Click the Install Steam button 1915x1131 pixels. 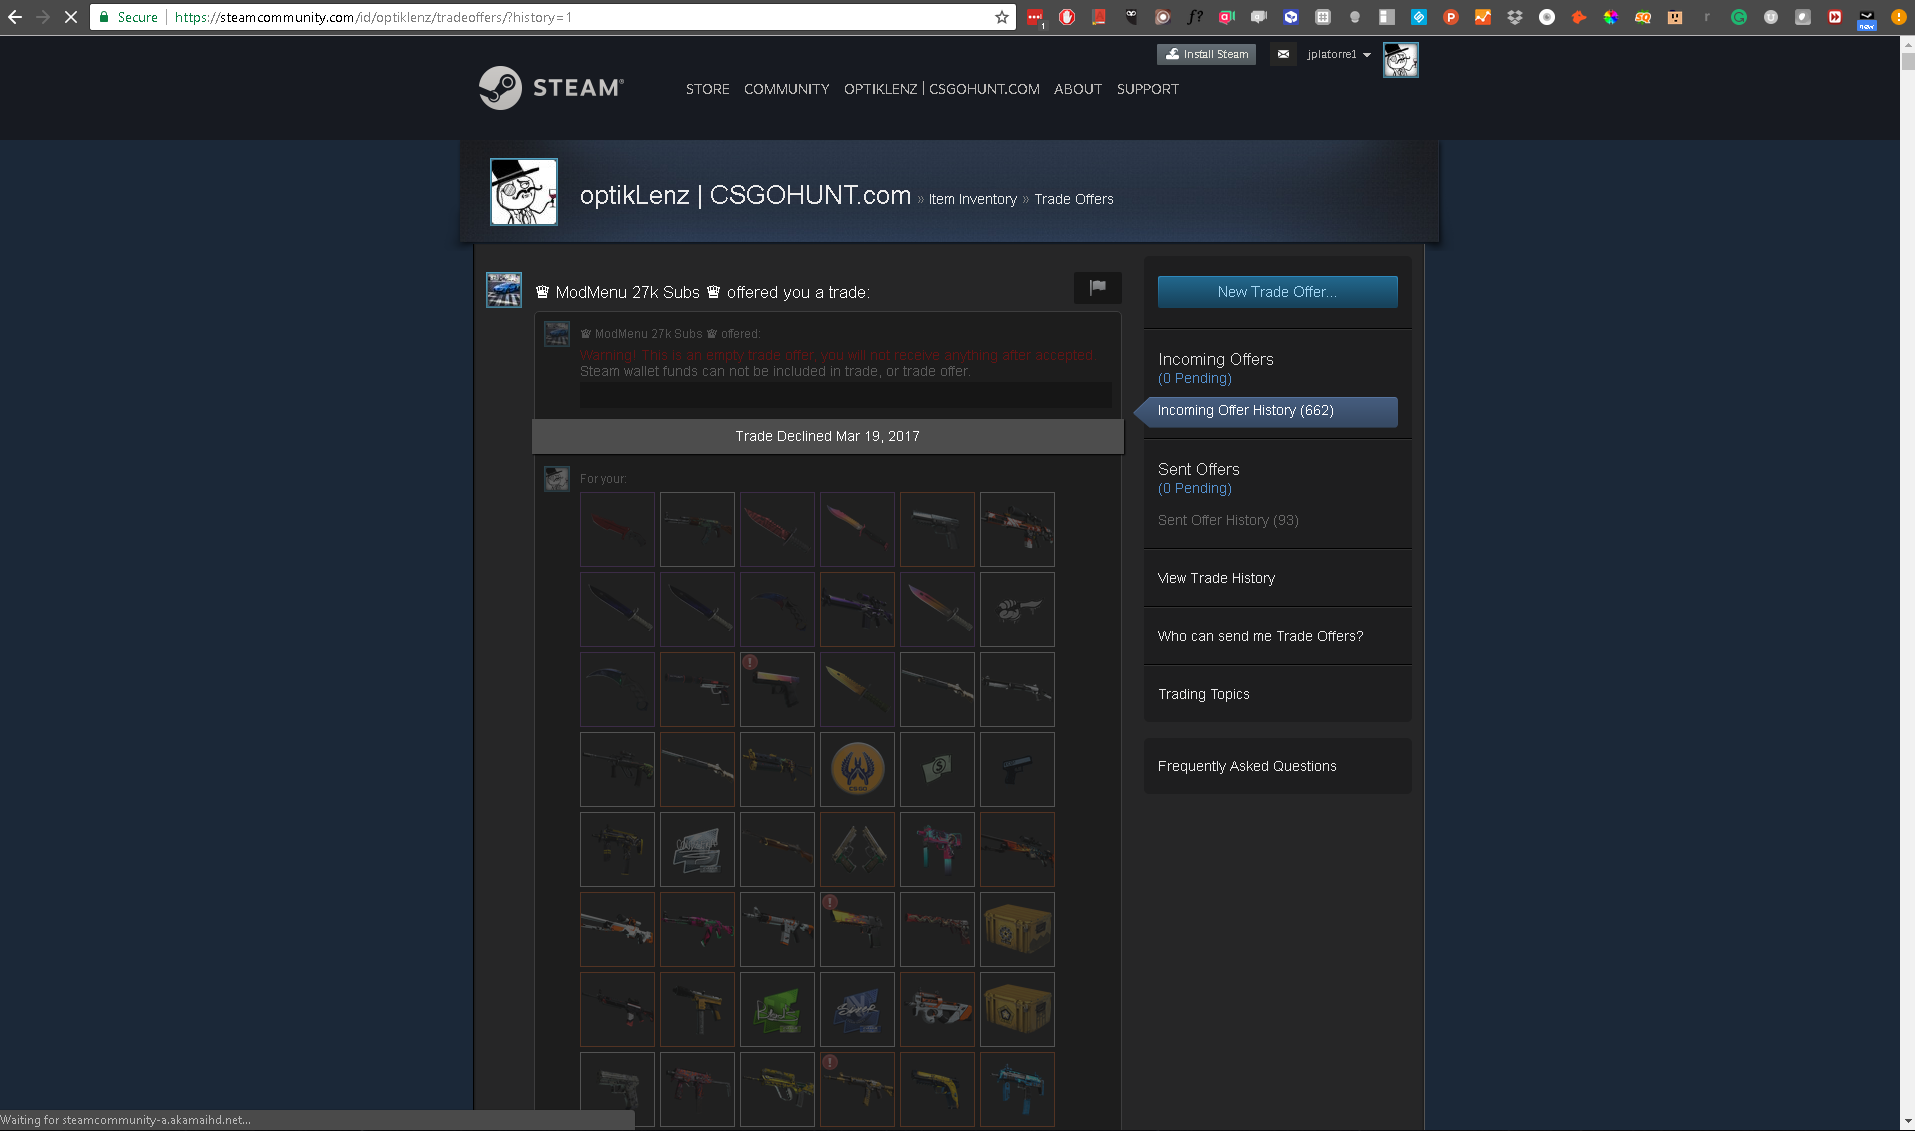[1206, 54]
